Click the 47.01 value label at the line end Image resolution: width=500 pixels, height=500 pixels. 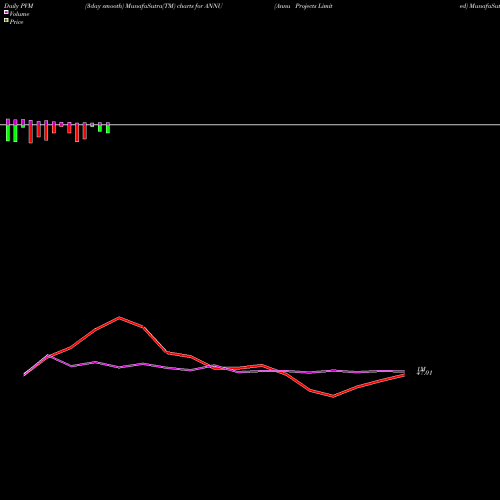pyautogui.click(x=424, y=373)
